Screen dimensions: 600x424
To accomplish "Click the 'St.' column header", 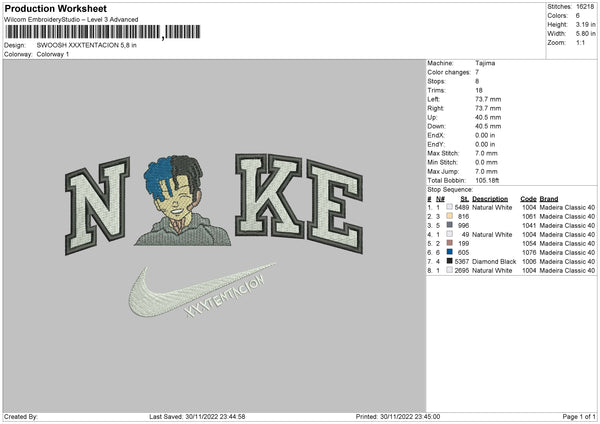I will (x=465, y=199).
